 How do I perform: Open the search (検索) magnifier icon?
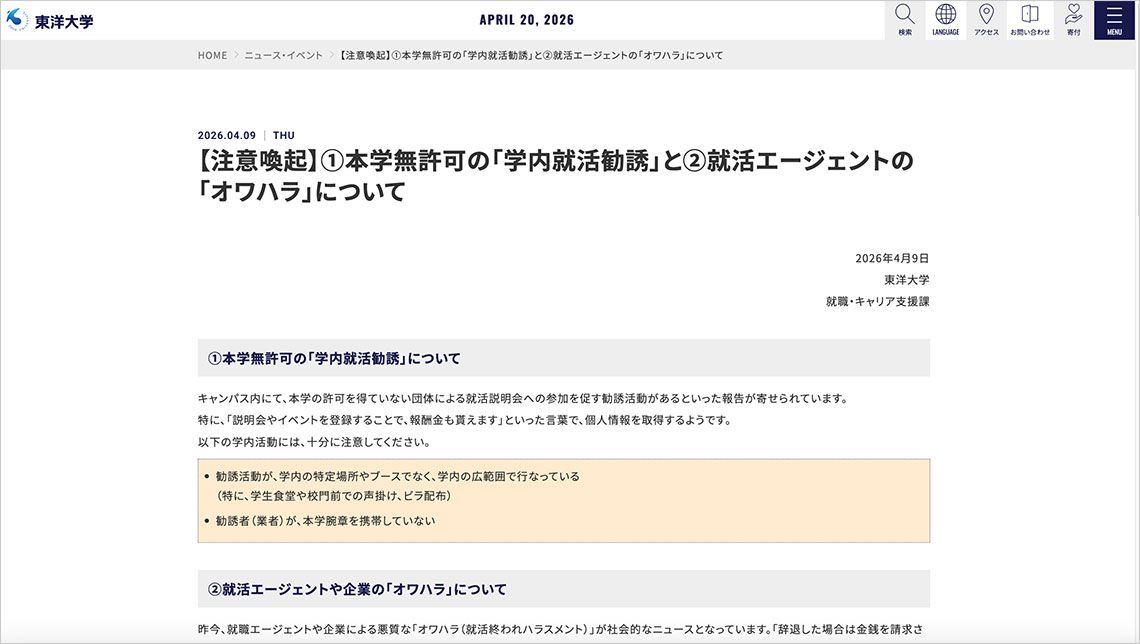pyautogui.click(x=904, y=19)
